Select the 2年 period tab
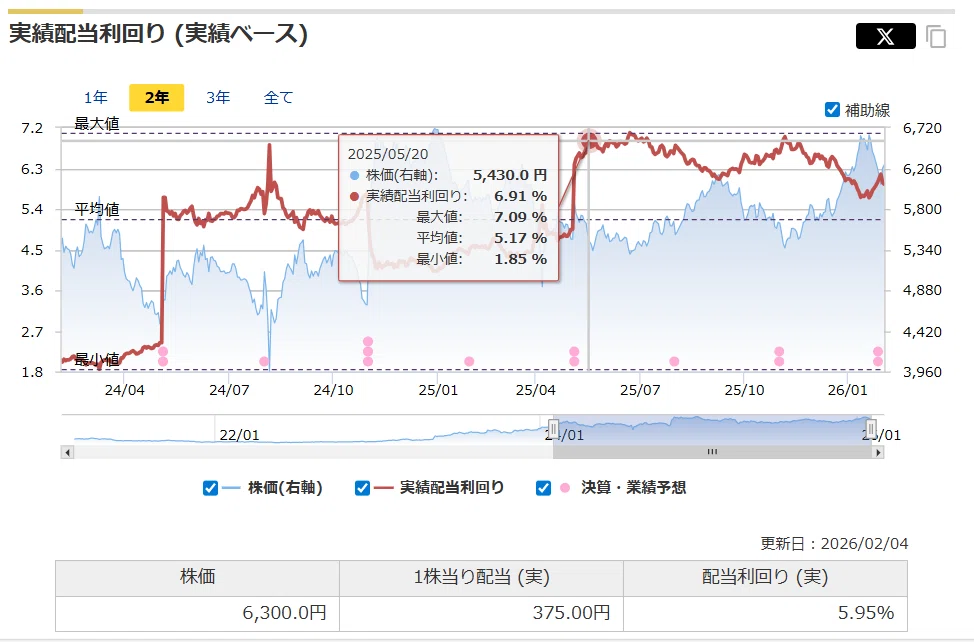 [x=157, y=97]
